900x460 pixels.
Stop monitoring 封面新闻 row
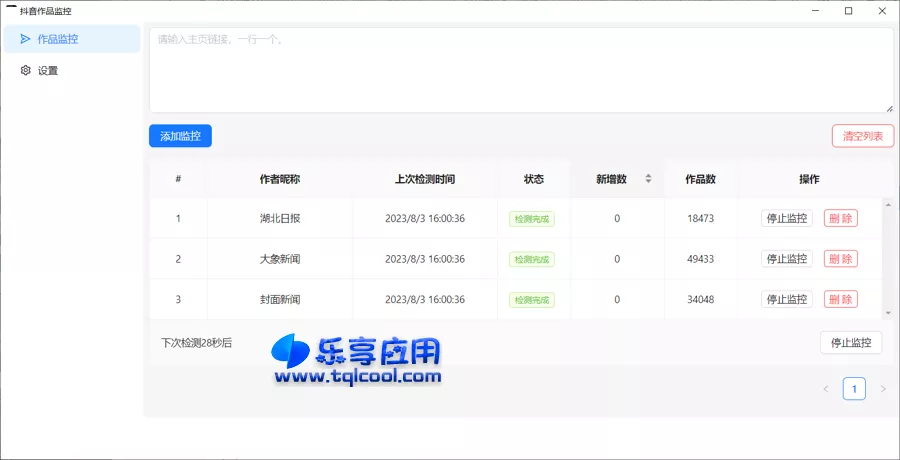[786, 299]
